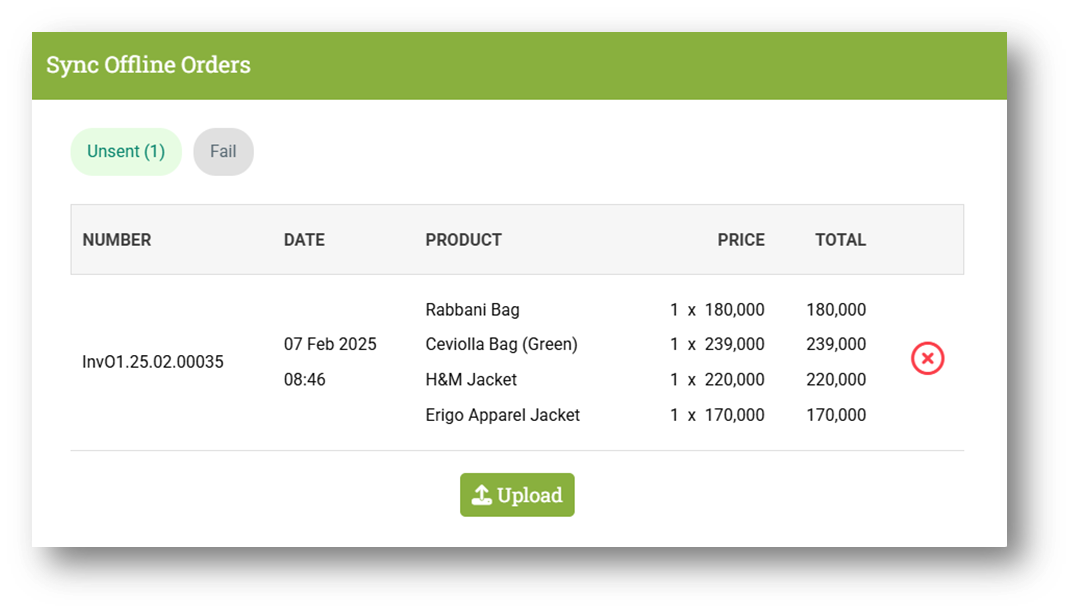Viewport: 1072px width, 612px height.
Task: Click the Sync Offline Orders title
Action: point(148,65)
